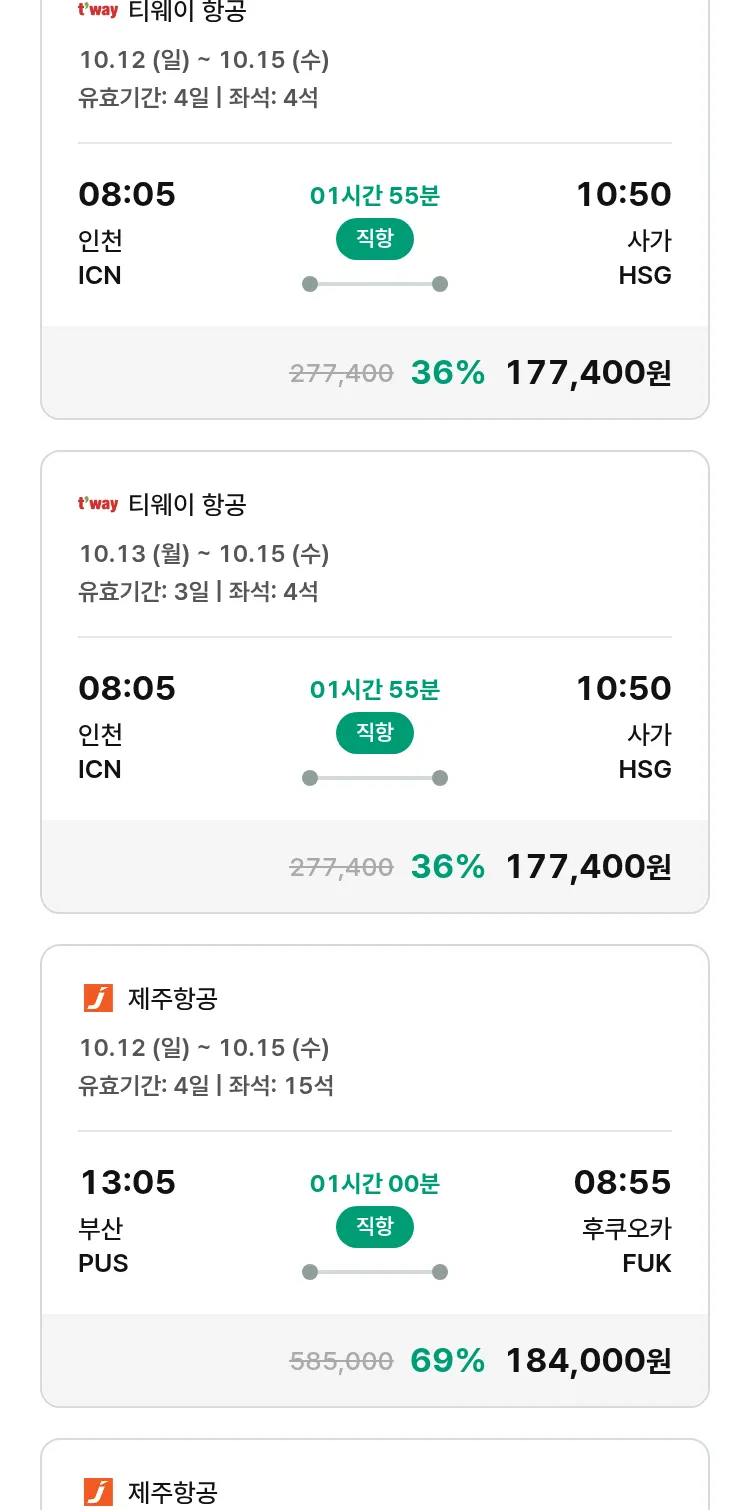Viewport: 750px width, 1510px height.
Task: Open the 제주항공 airline name on the Busan flight card
Action: (x=173, y=998)
